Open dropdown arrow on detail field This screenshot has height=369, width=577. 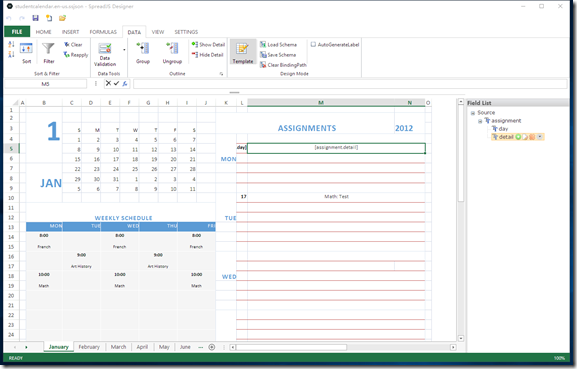540,137
